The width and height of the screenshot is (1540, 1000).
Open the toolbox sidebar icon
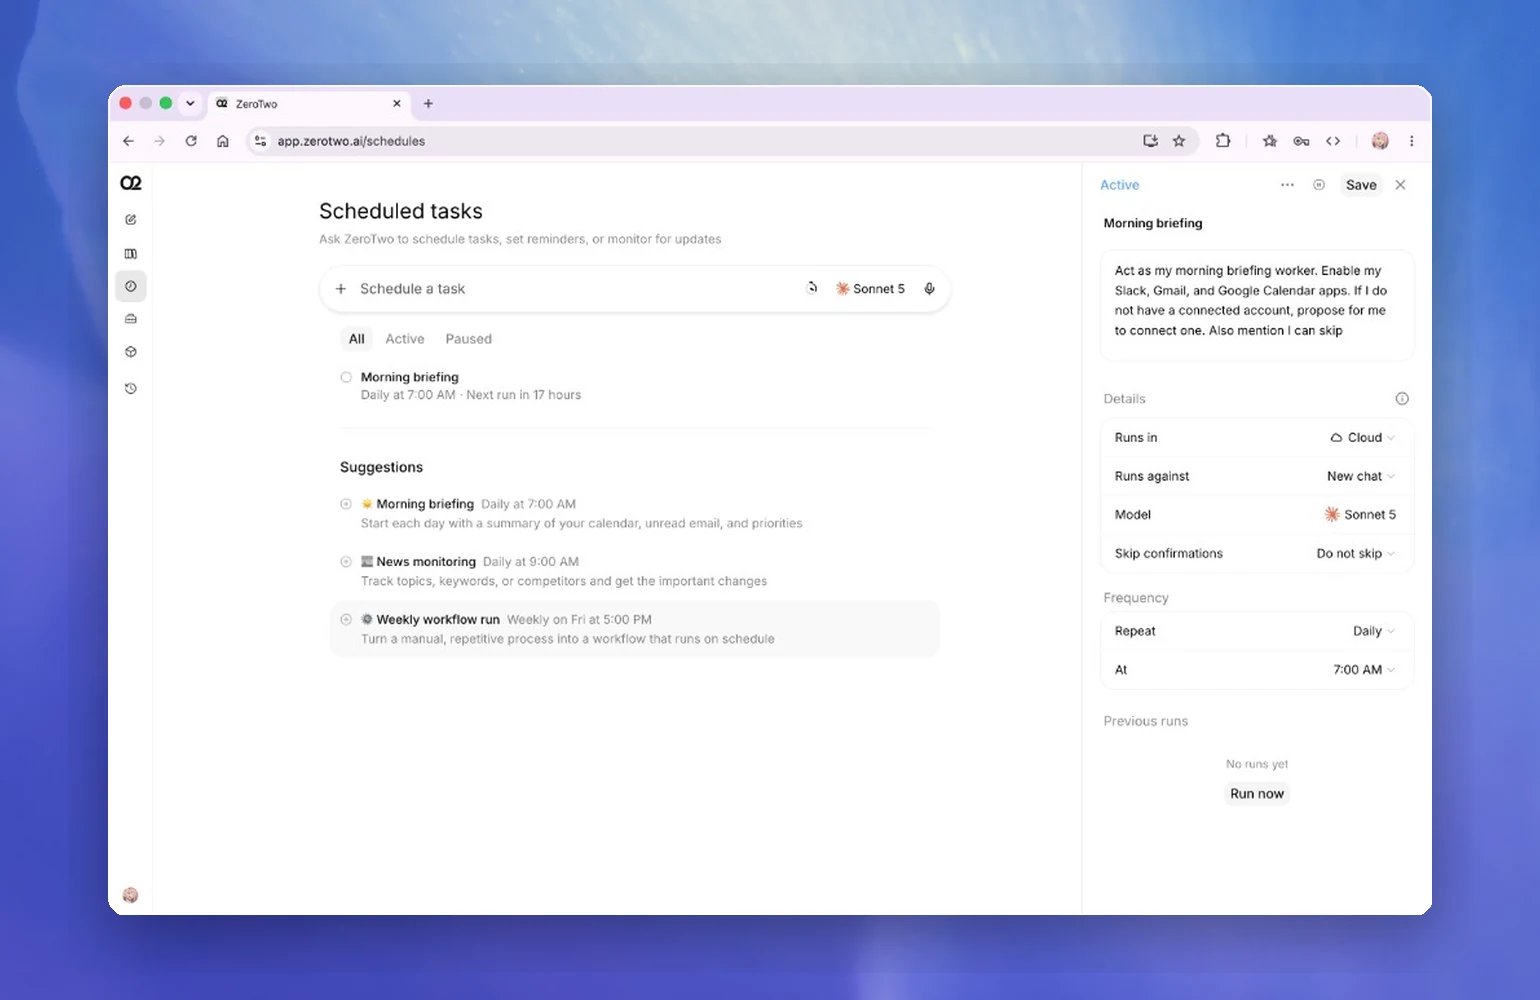pyautogui.click(x=131, y=319)
